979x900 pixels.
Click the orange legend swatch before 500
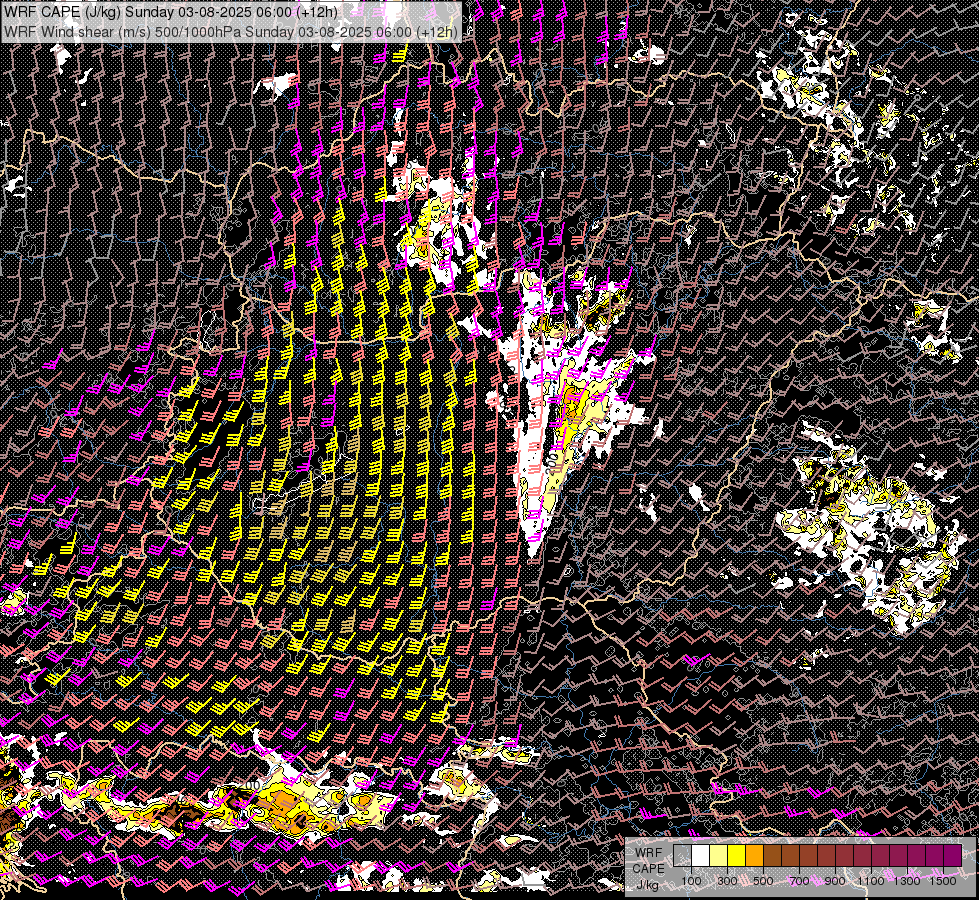[x=754, y=855]
